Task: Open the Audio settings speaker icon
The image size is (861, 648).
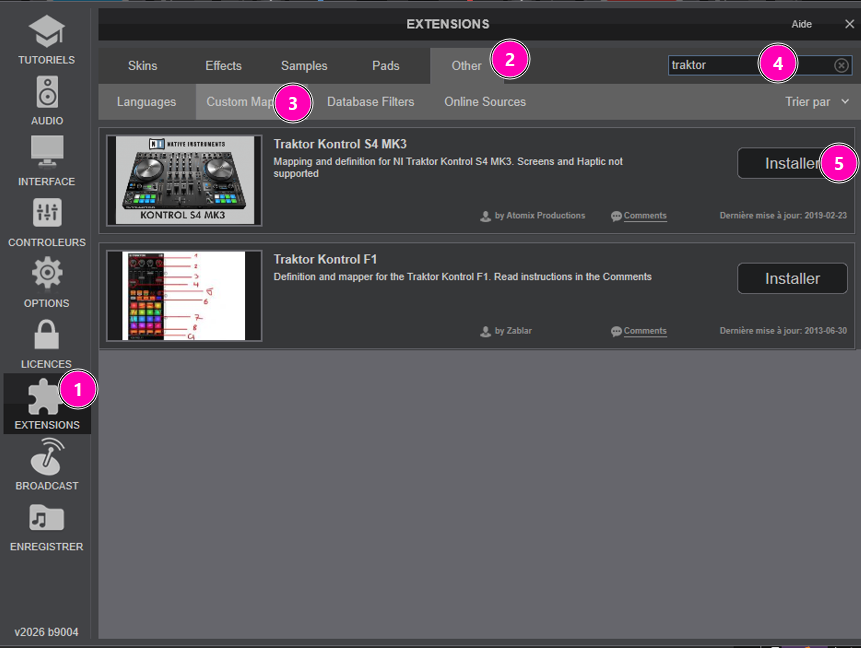Action: point(46,93)
